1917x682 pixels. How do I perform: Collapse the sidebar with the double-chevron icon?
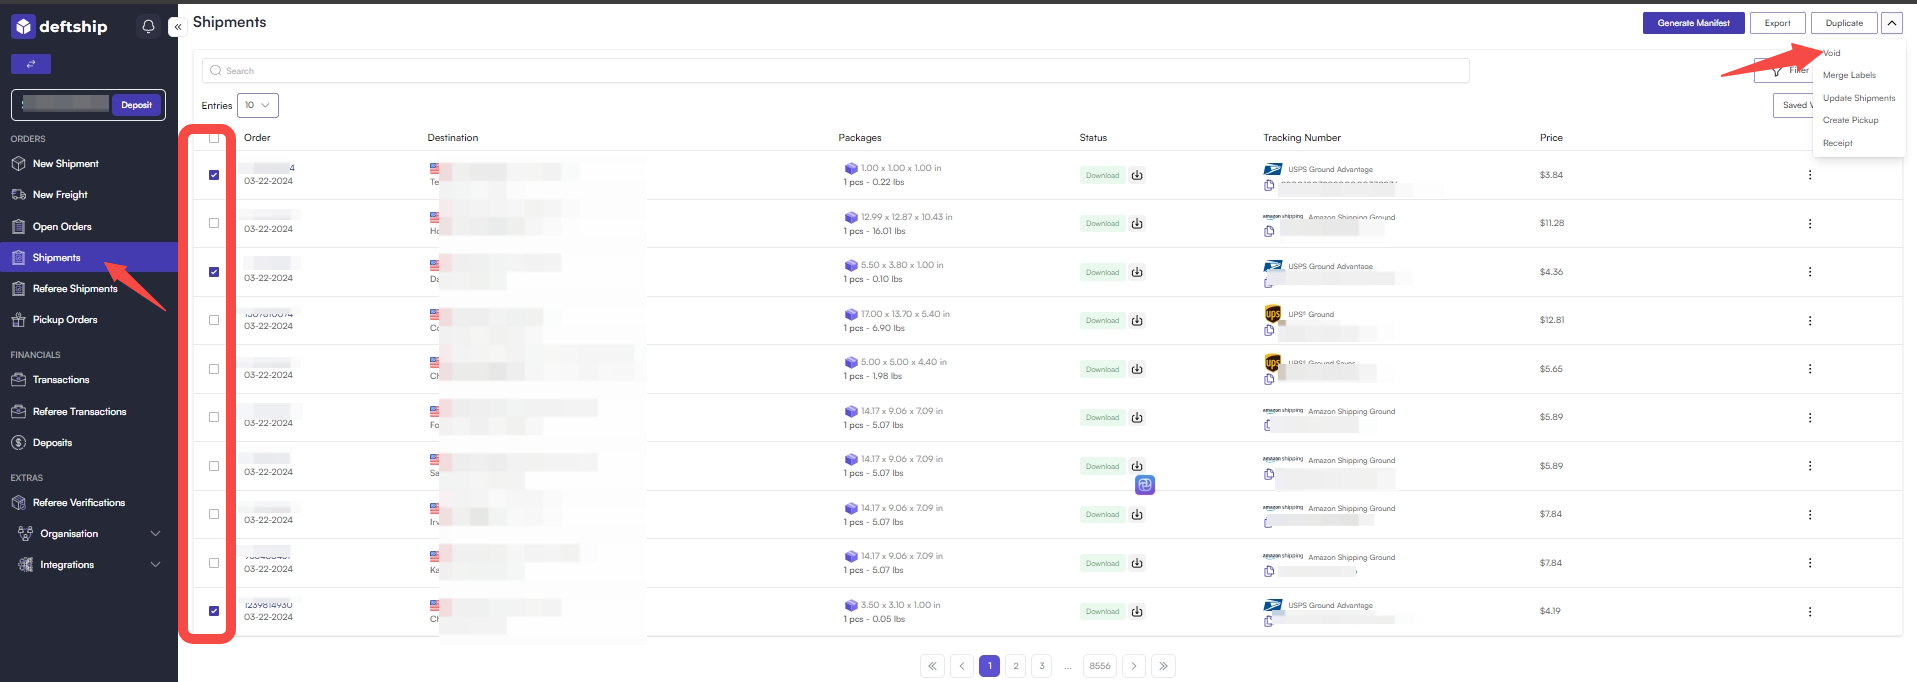coord(177,27)
